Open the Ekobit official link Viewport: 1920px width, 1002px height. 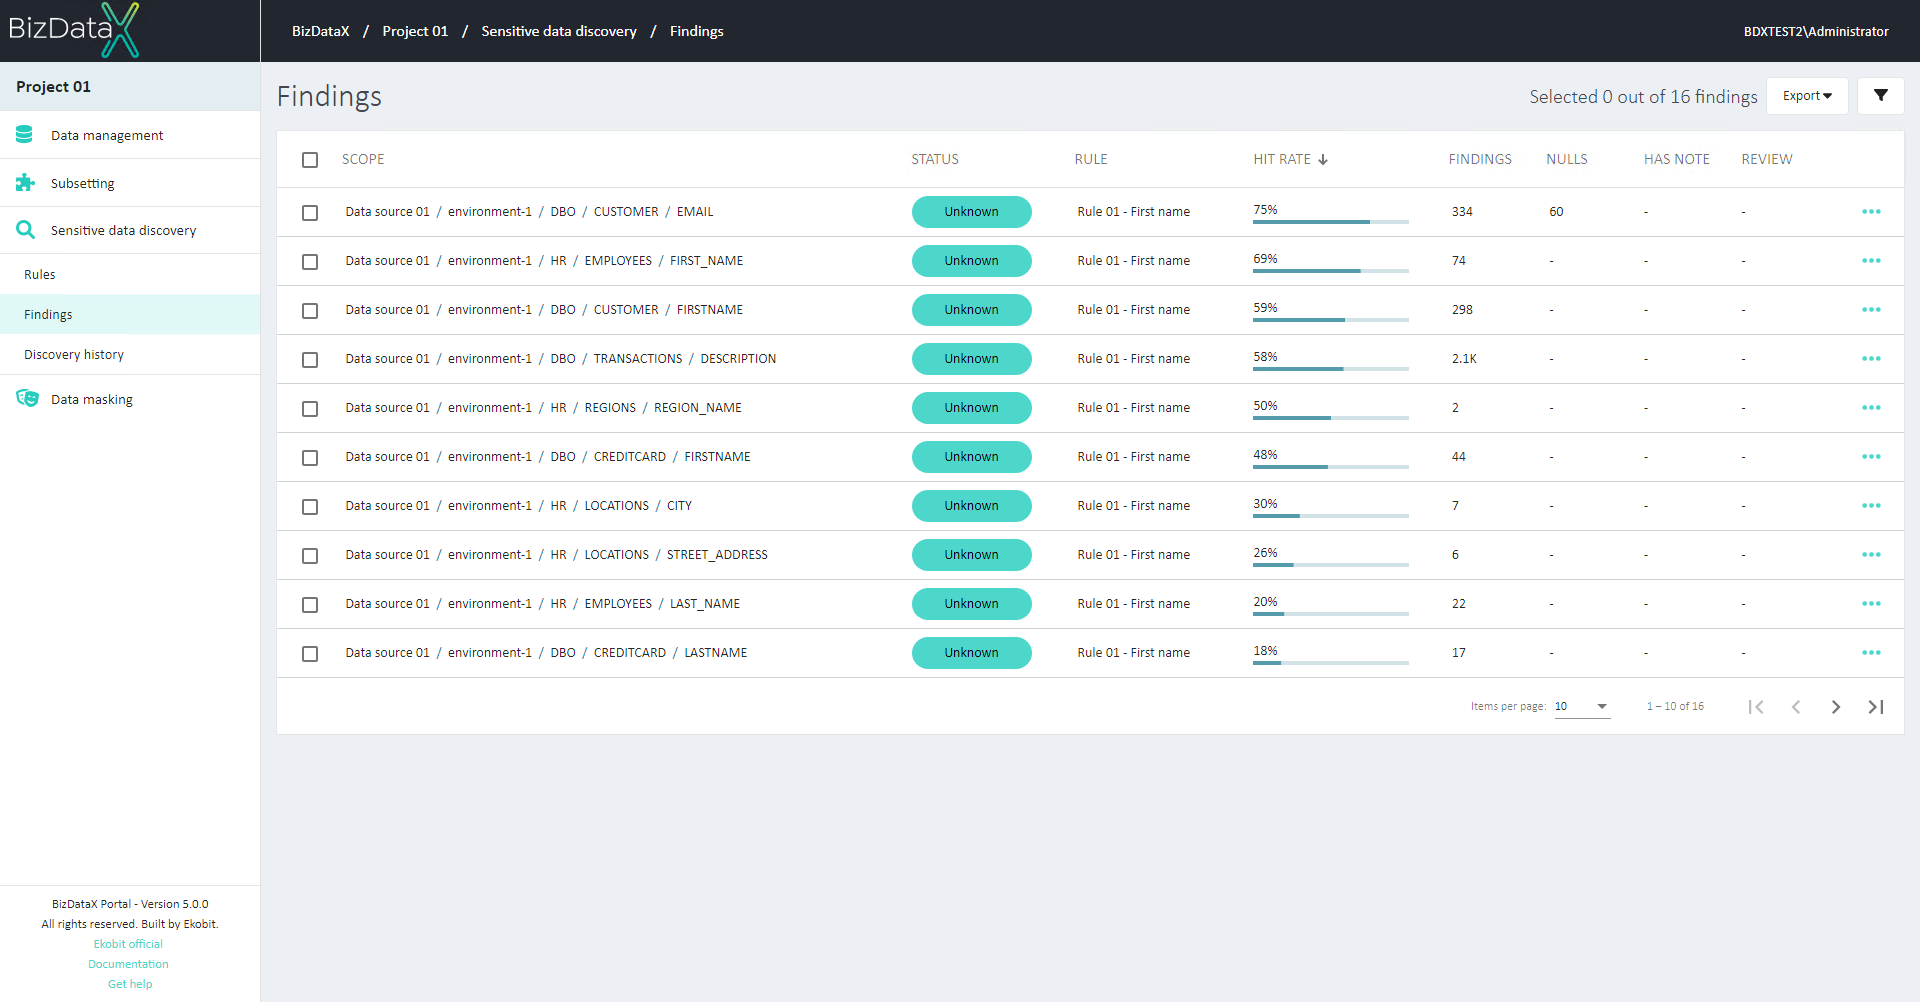click(128, 944)
